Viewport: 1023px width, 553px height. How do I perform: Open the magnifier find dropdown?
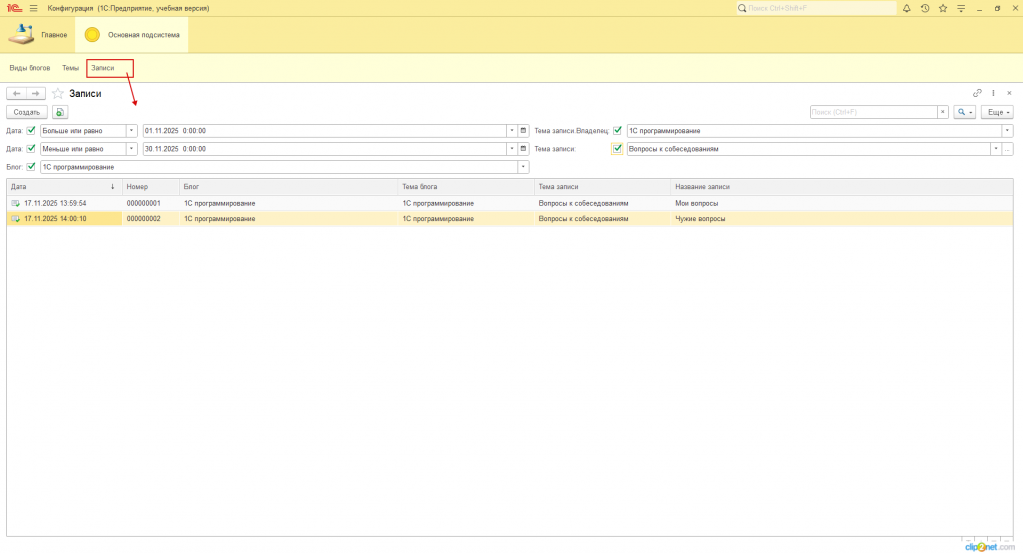click(964, 112)
